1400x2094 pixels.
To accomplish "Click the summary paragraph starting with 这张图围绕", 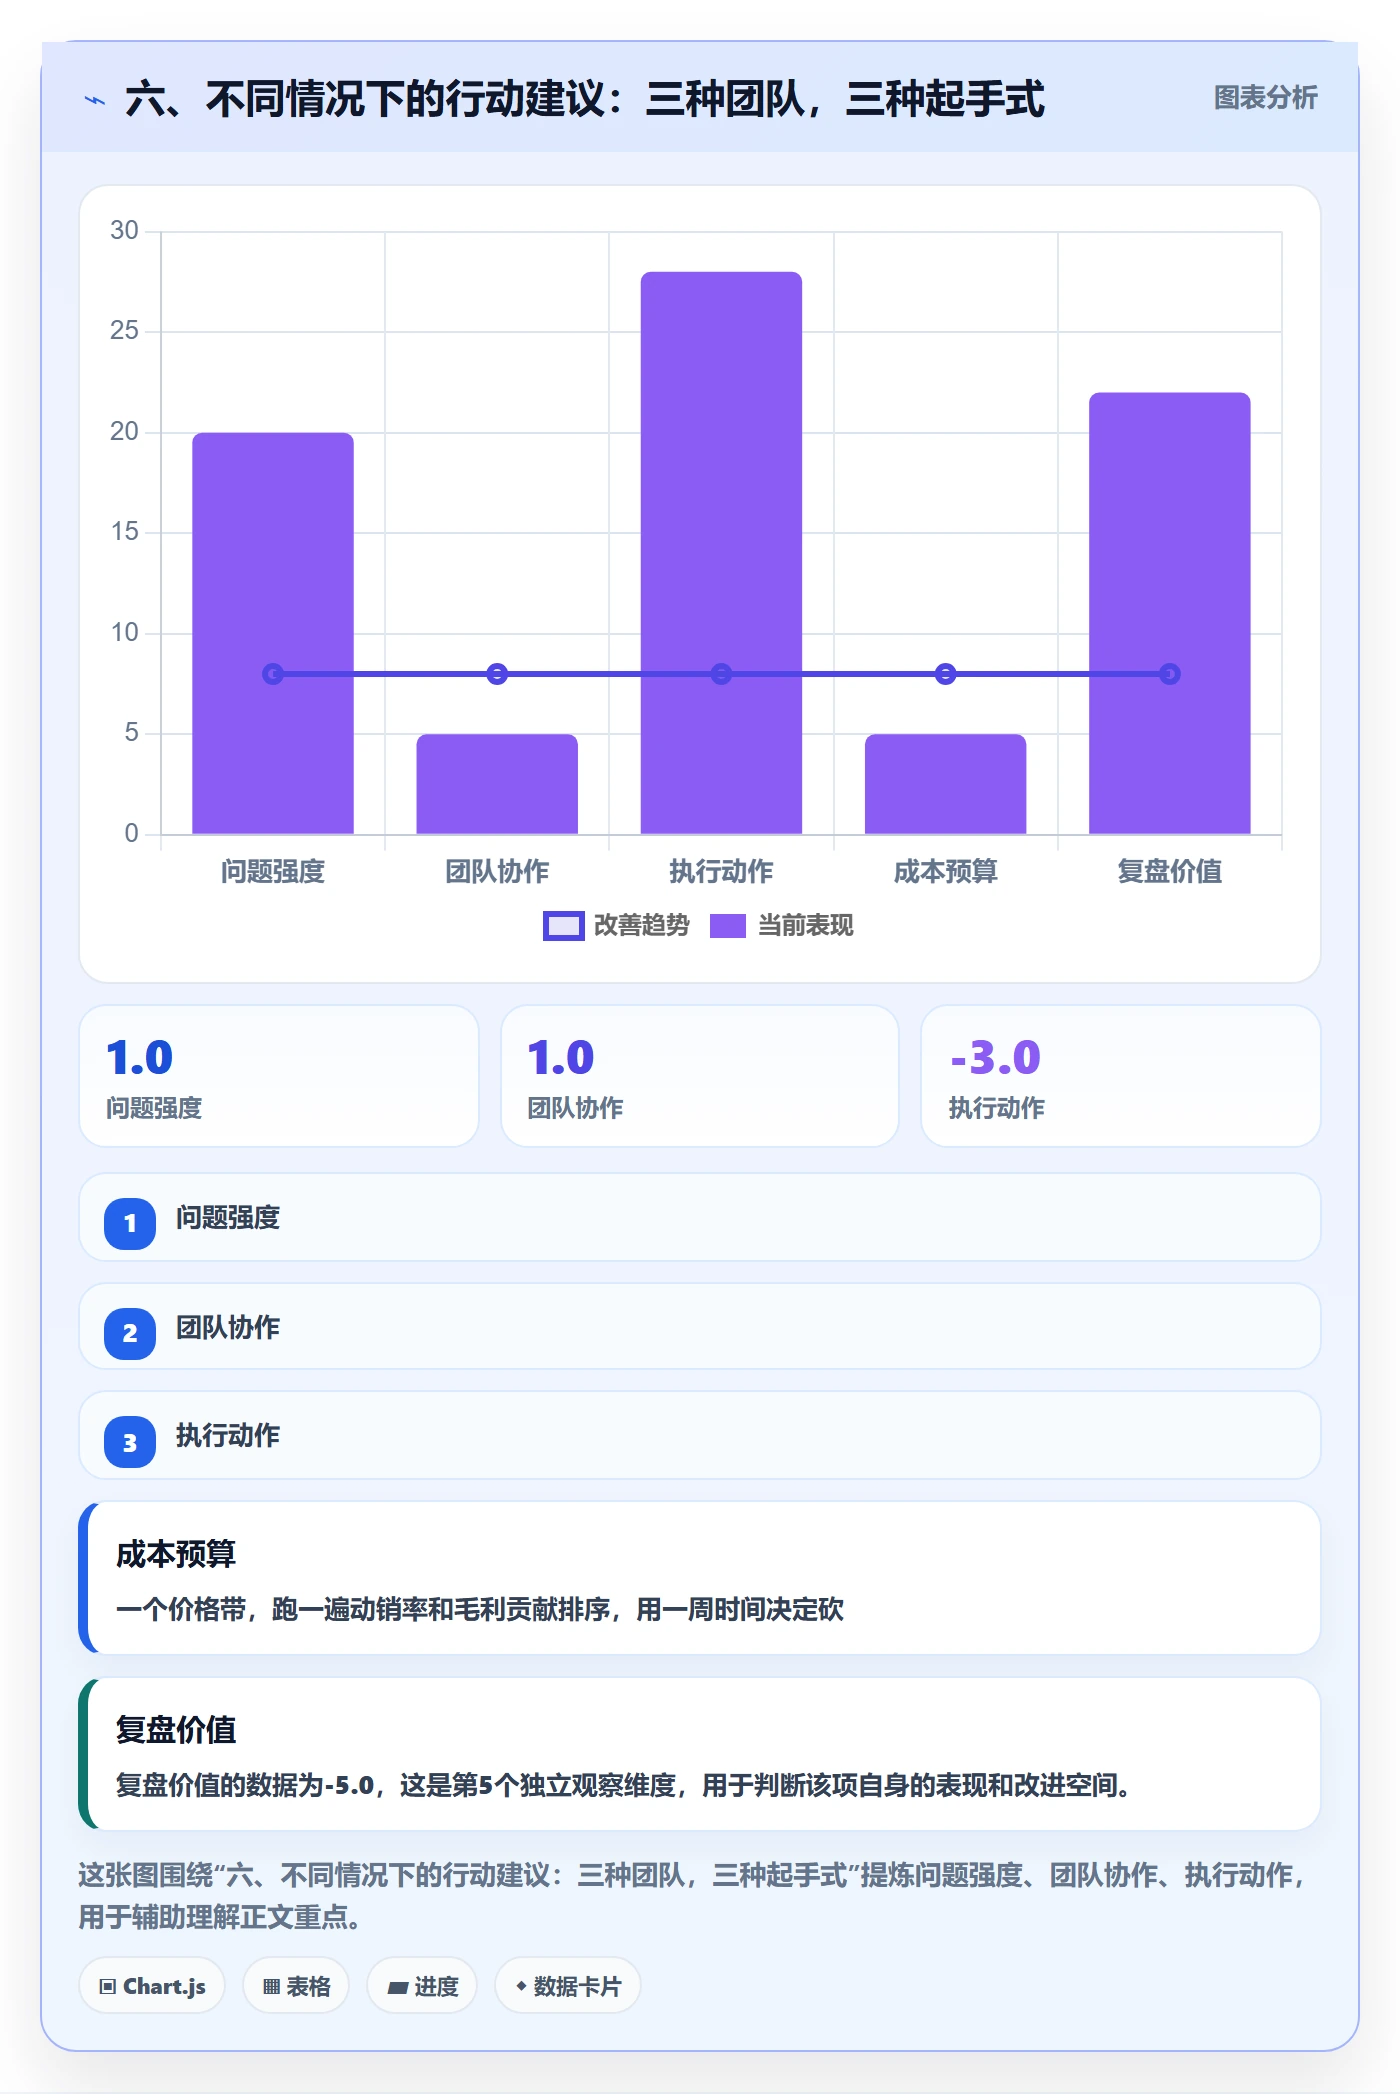I will [691, 1896].
